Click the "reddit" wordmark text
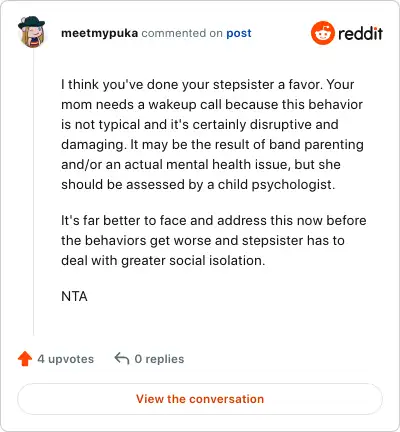400x432 pixels. tap(360, 33)
